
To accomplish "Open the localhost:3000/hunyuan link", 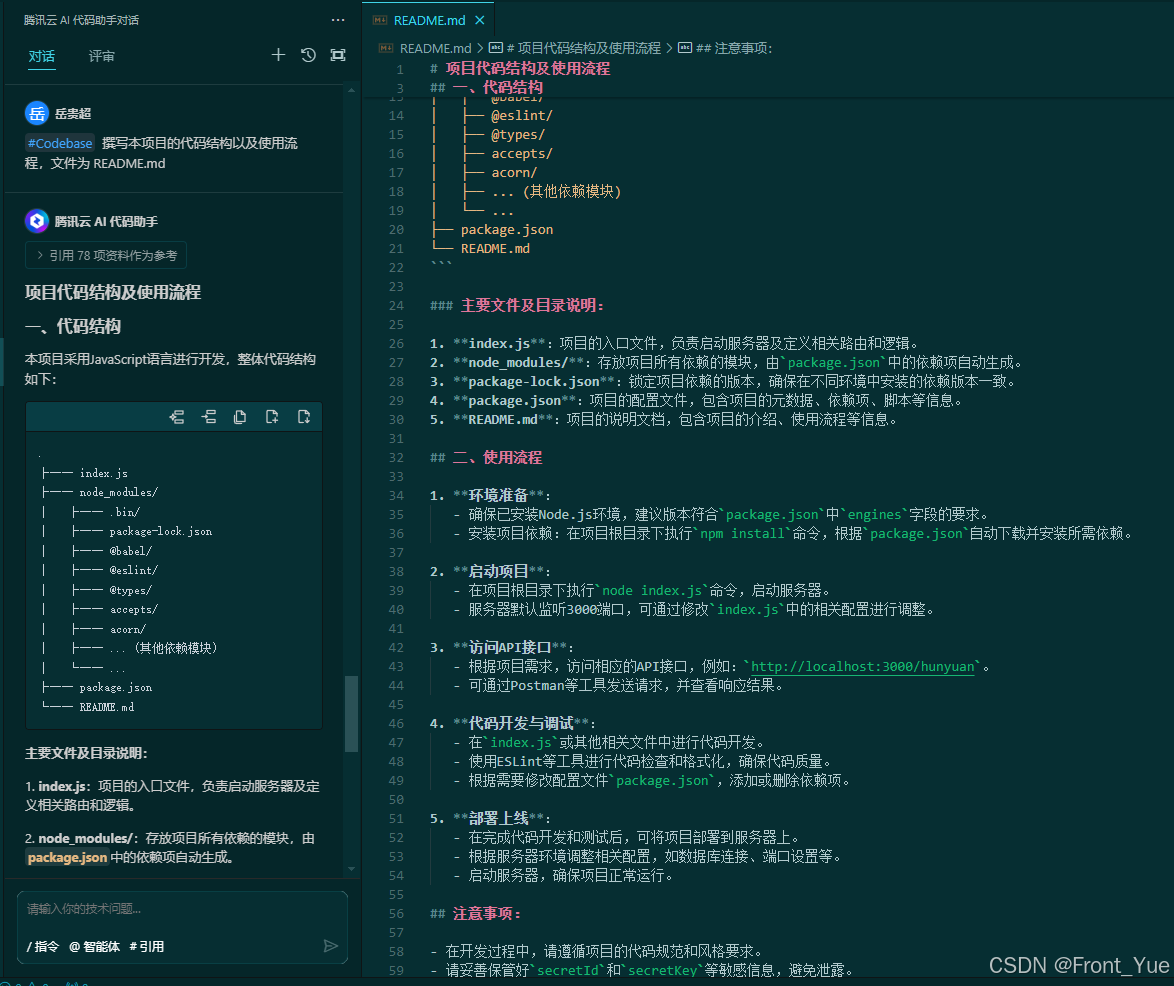I will (863, 666).
